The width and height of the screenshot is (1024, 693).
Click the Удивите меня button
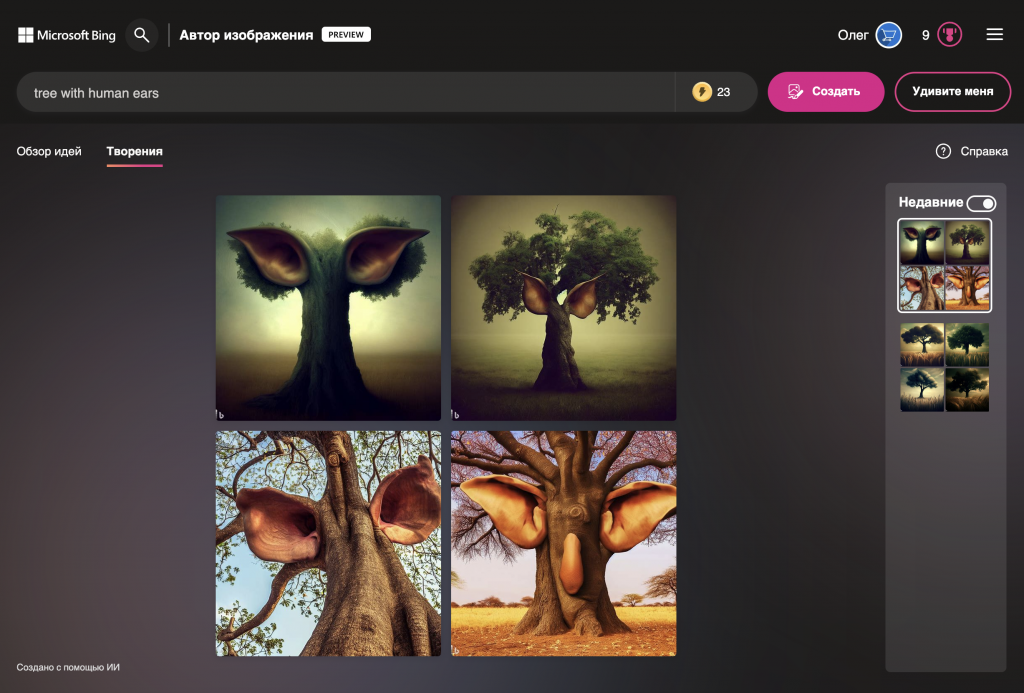tap(952, 91)
